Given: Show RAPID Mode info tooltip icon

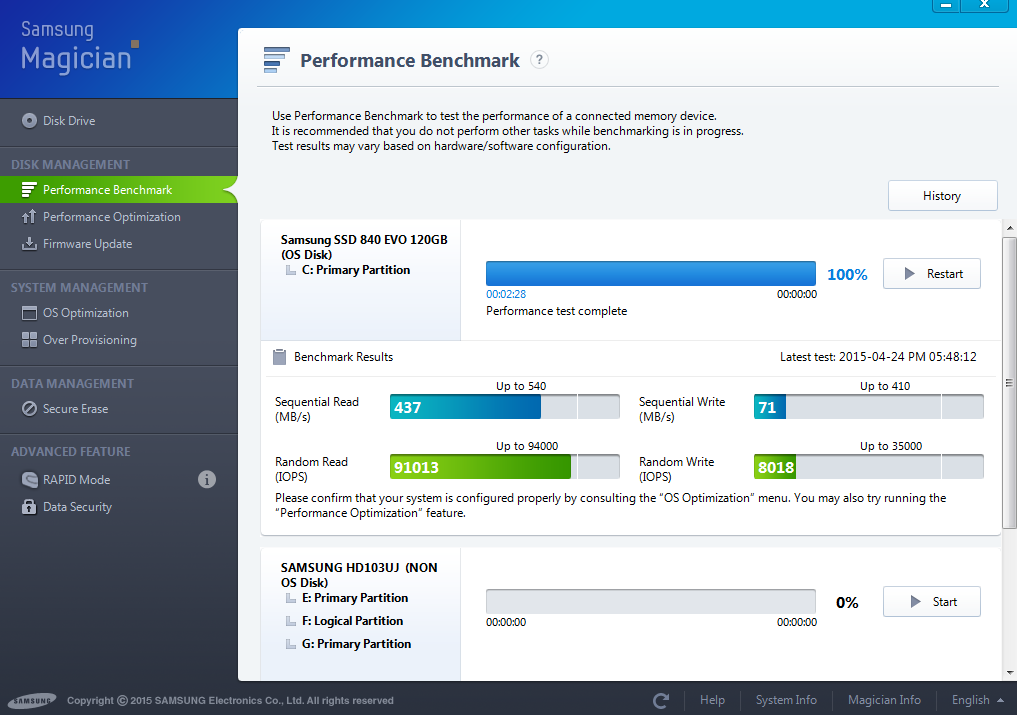Looking at the screenshot, I should pos(207,479).
